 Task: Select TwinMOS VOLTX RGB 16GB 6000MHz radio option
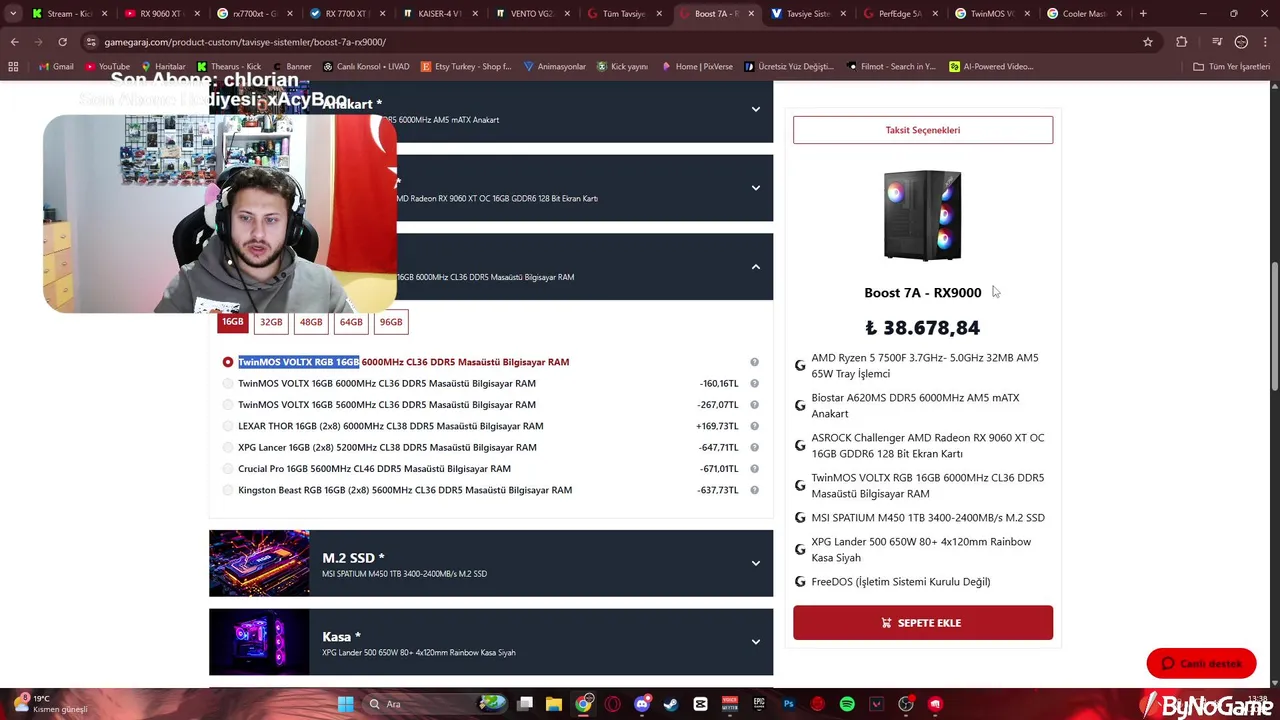[x=228, y=362]
